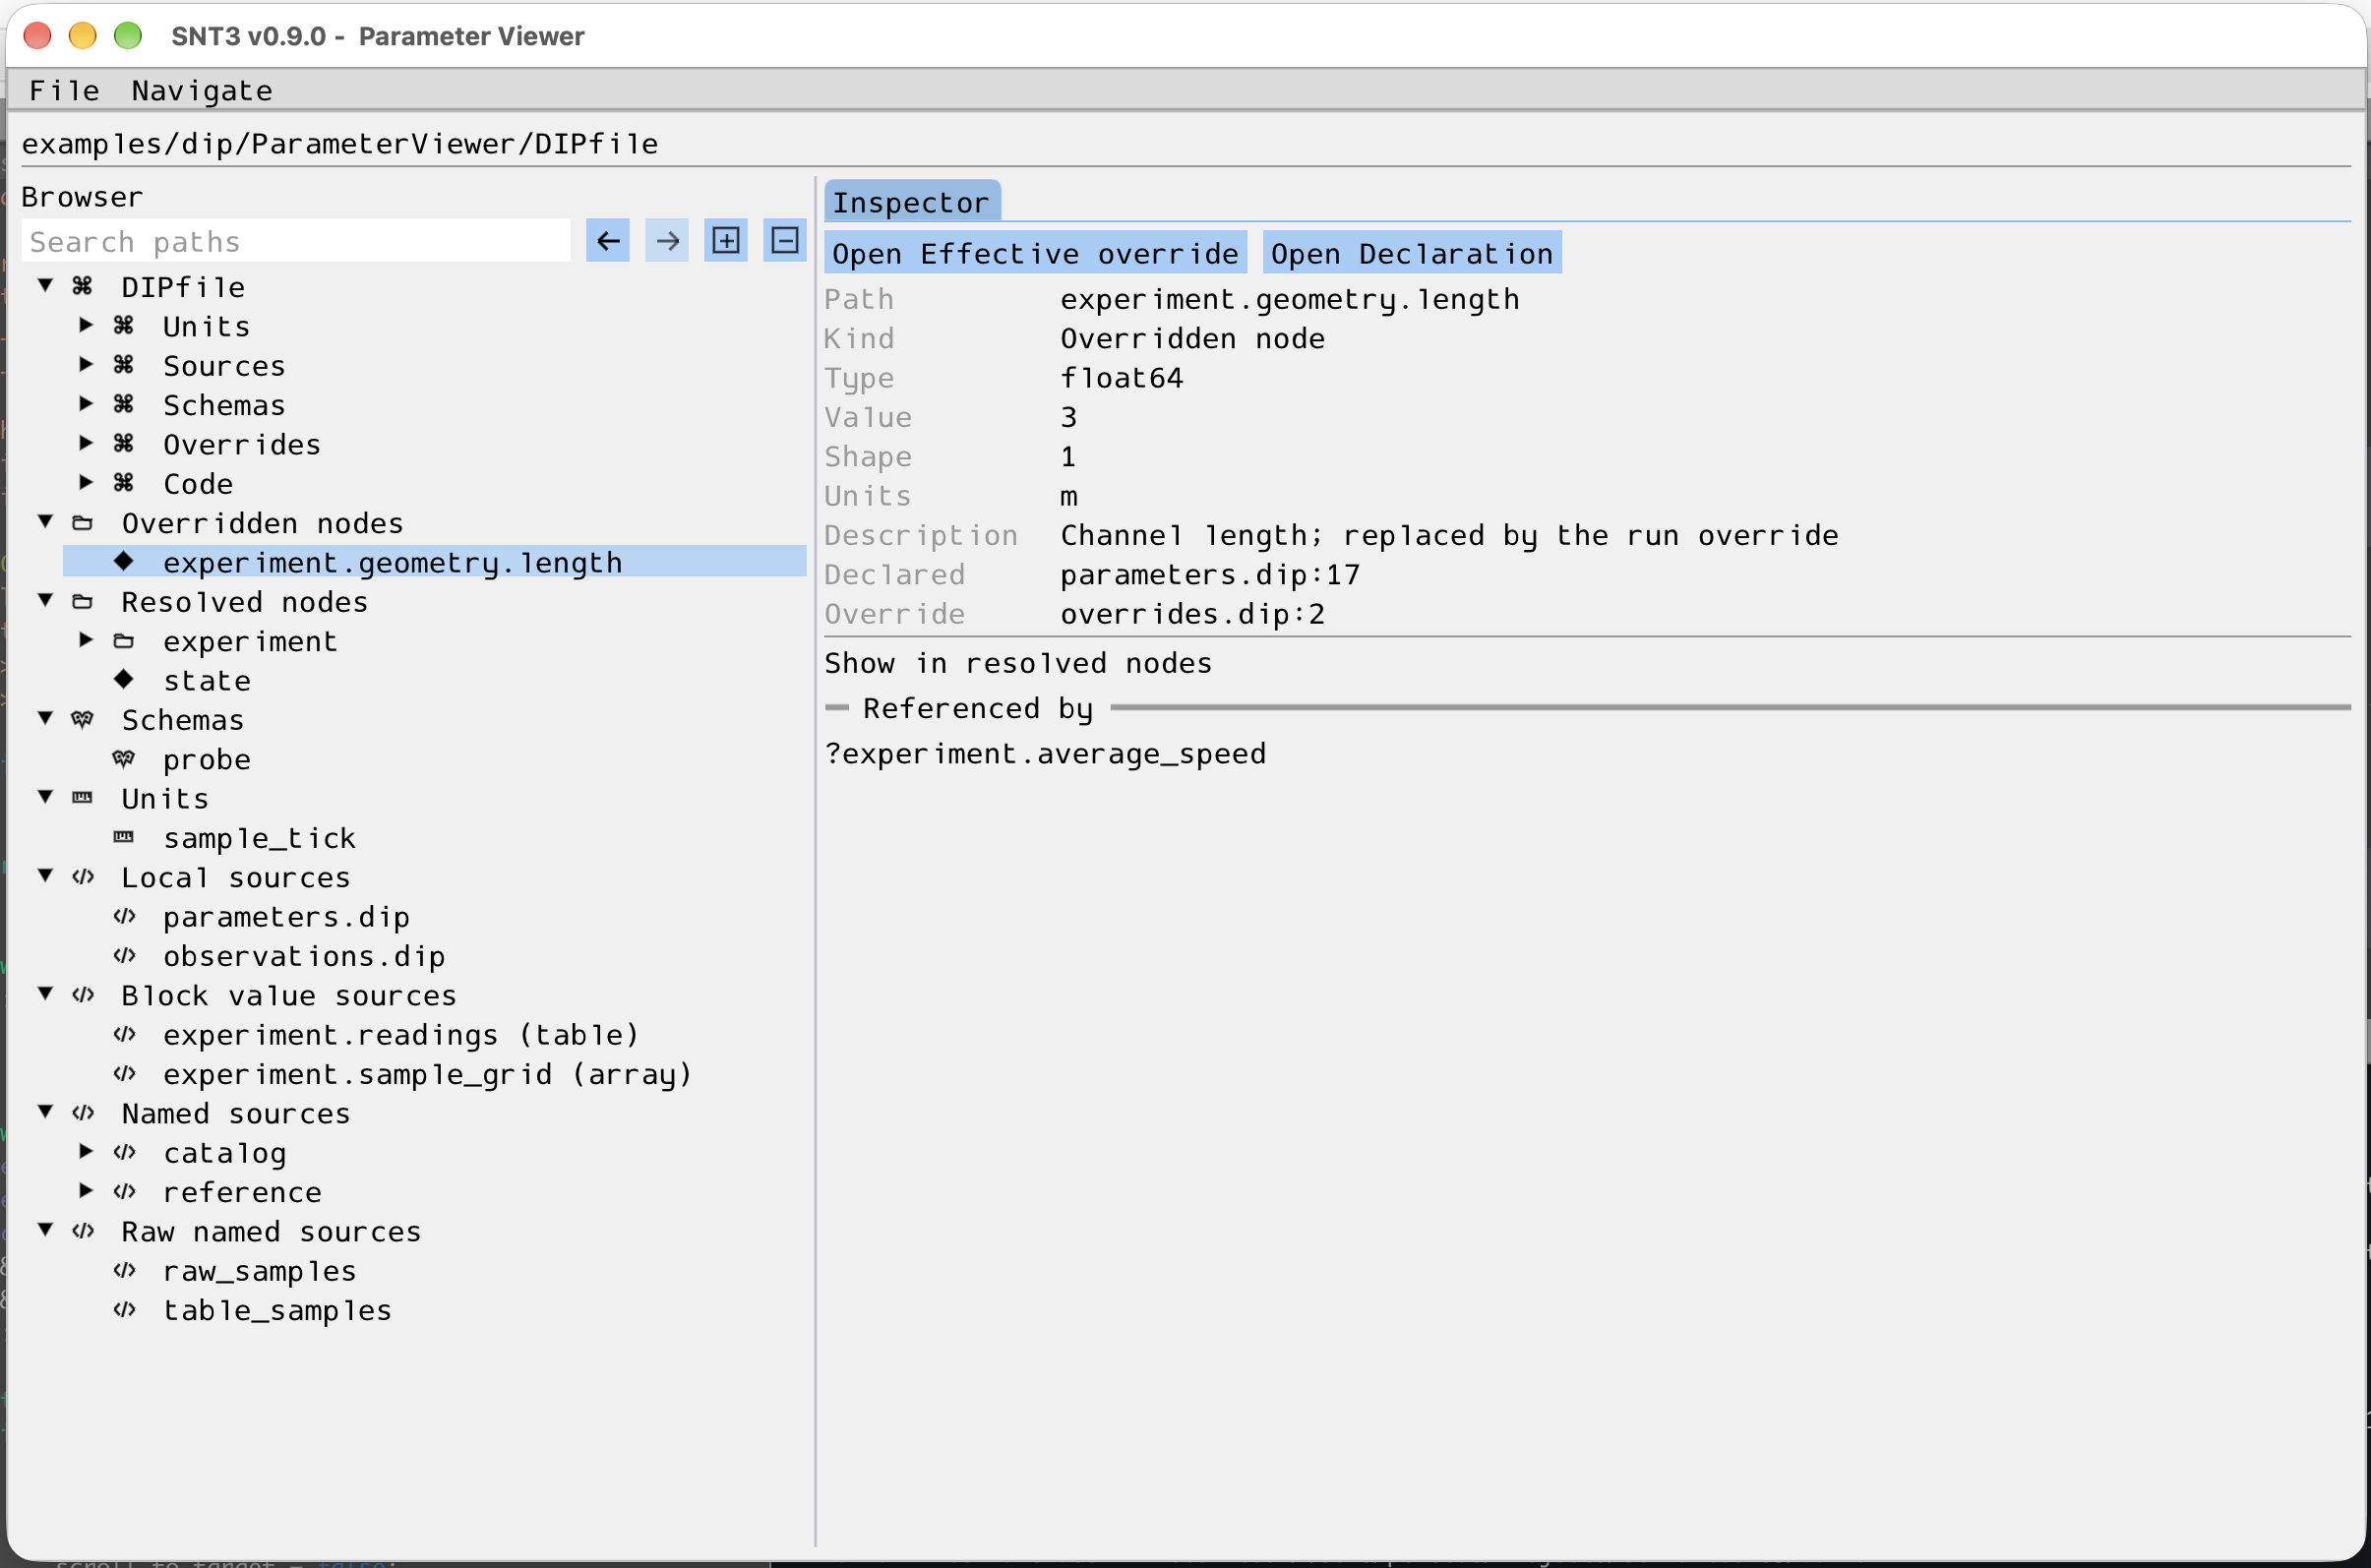Click the schema icon beside probe

pos(124,759)
